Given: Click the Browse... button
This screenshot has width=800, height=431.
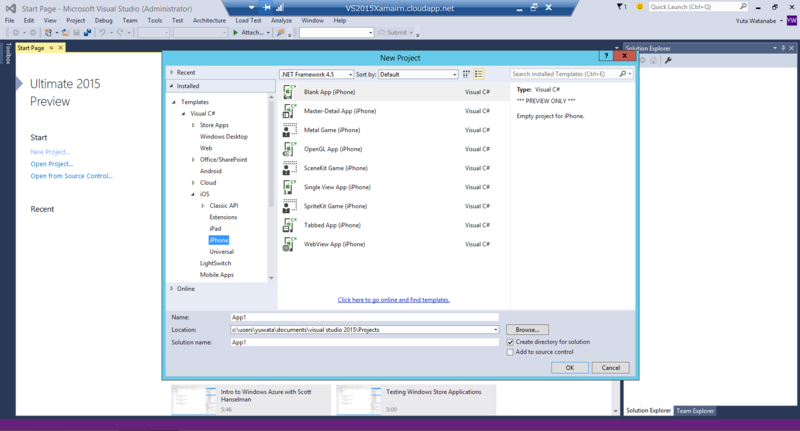Looking at the screenshot, I should tap(527, 330).
